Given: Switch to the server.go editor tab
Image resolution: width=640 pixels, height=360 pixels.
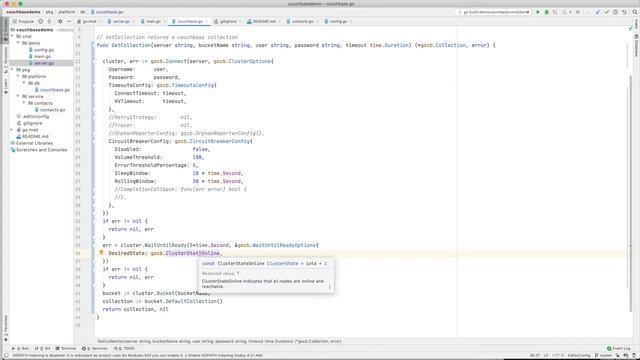Looking at the screenshot, I should [x=119, y=21].
